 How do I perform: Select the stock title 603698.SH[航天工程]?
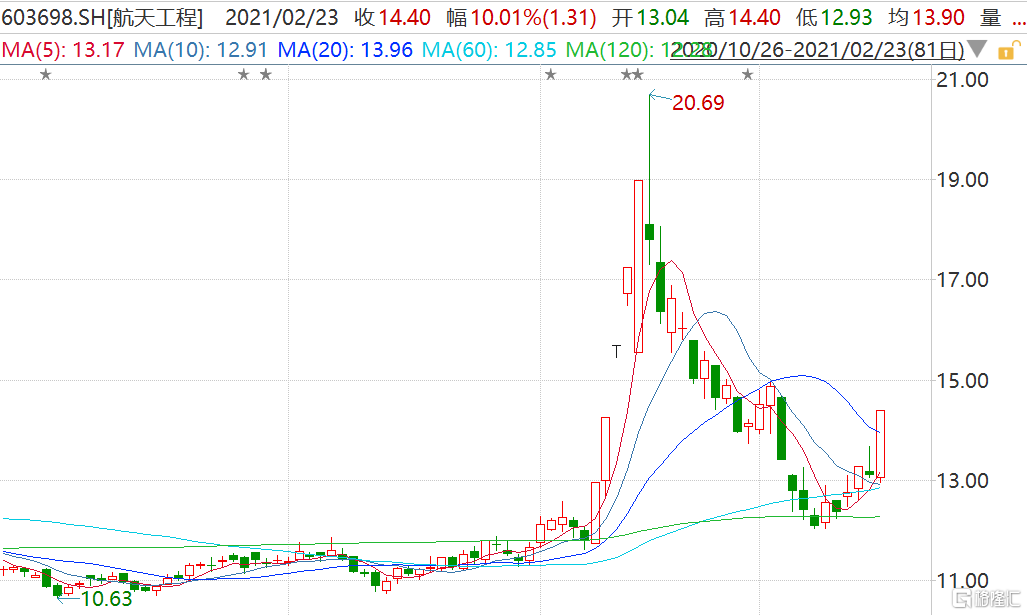pyautogui.click(x=102, y=17)
